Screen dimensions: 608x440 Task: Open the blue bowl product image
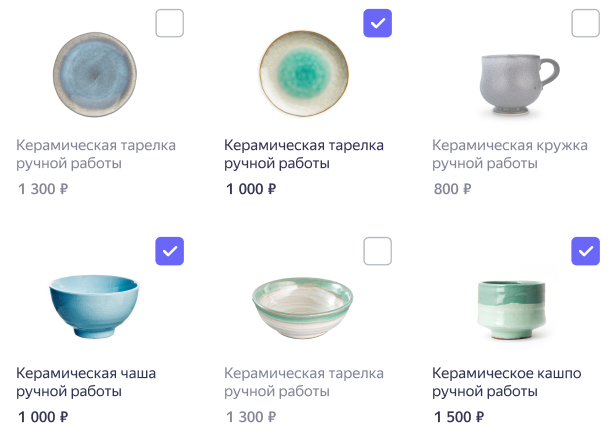click(x=94, y=306)
